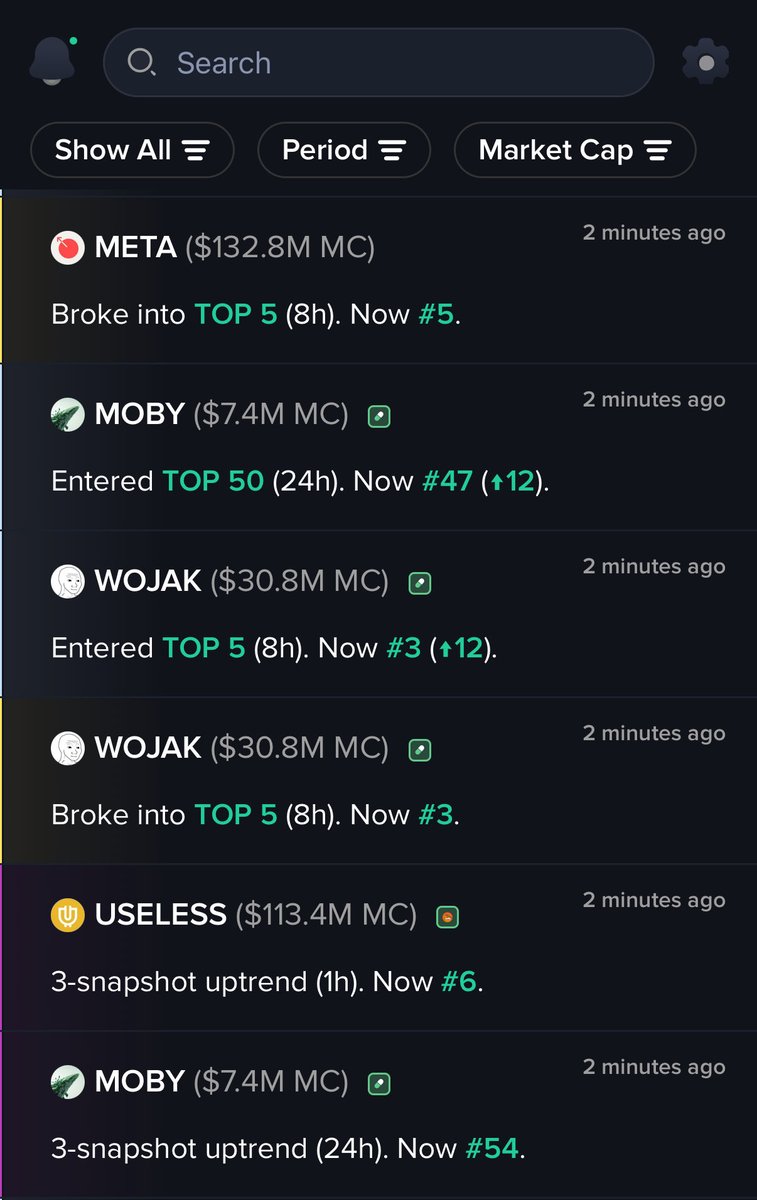The image size is (757, 1200).
Task: Open USELESS ticker name link
Action: pos(161,914)
